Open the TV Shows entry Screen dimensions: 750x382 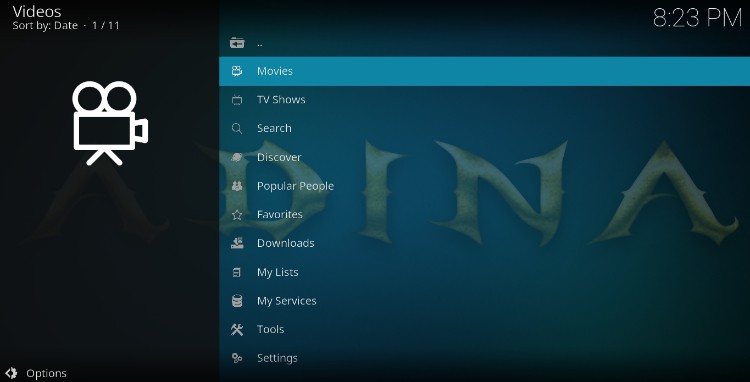click(x=485, y=100)
